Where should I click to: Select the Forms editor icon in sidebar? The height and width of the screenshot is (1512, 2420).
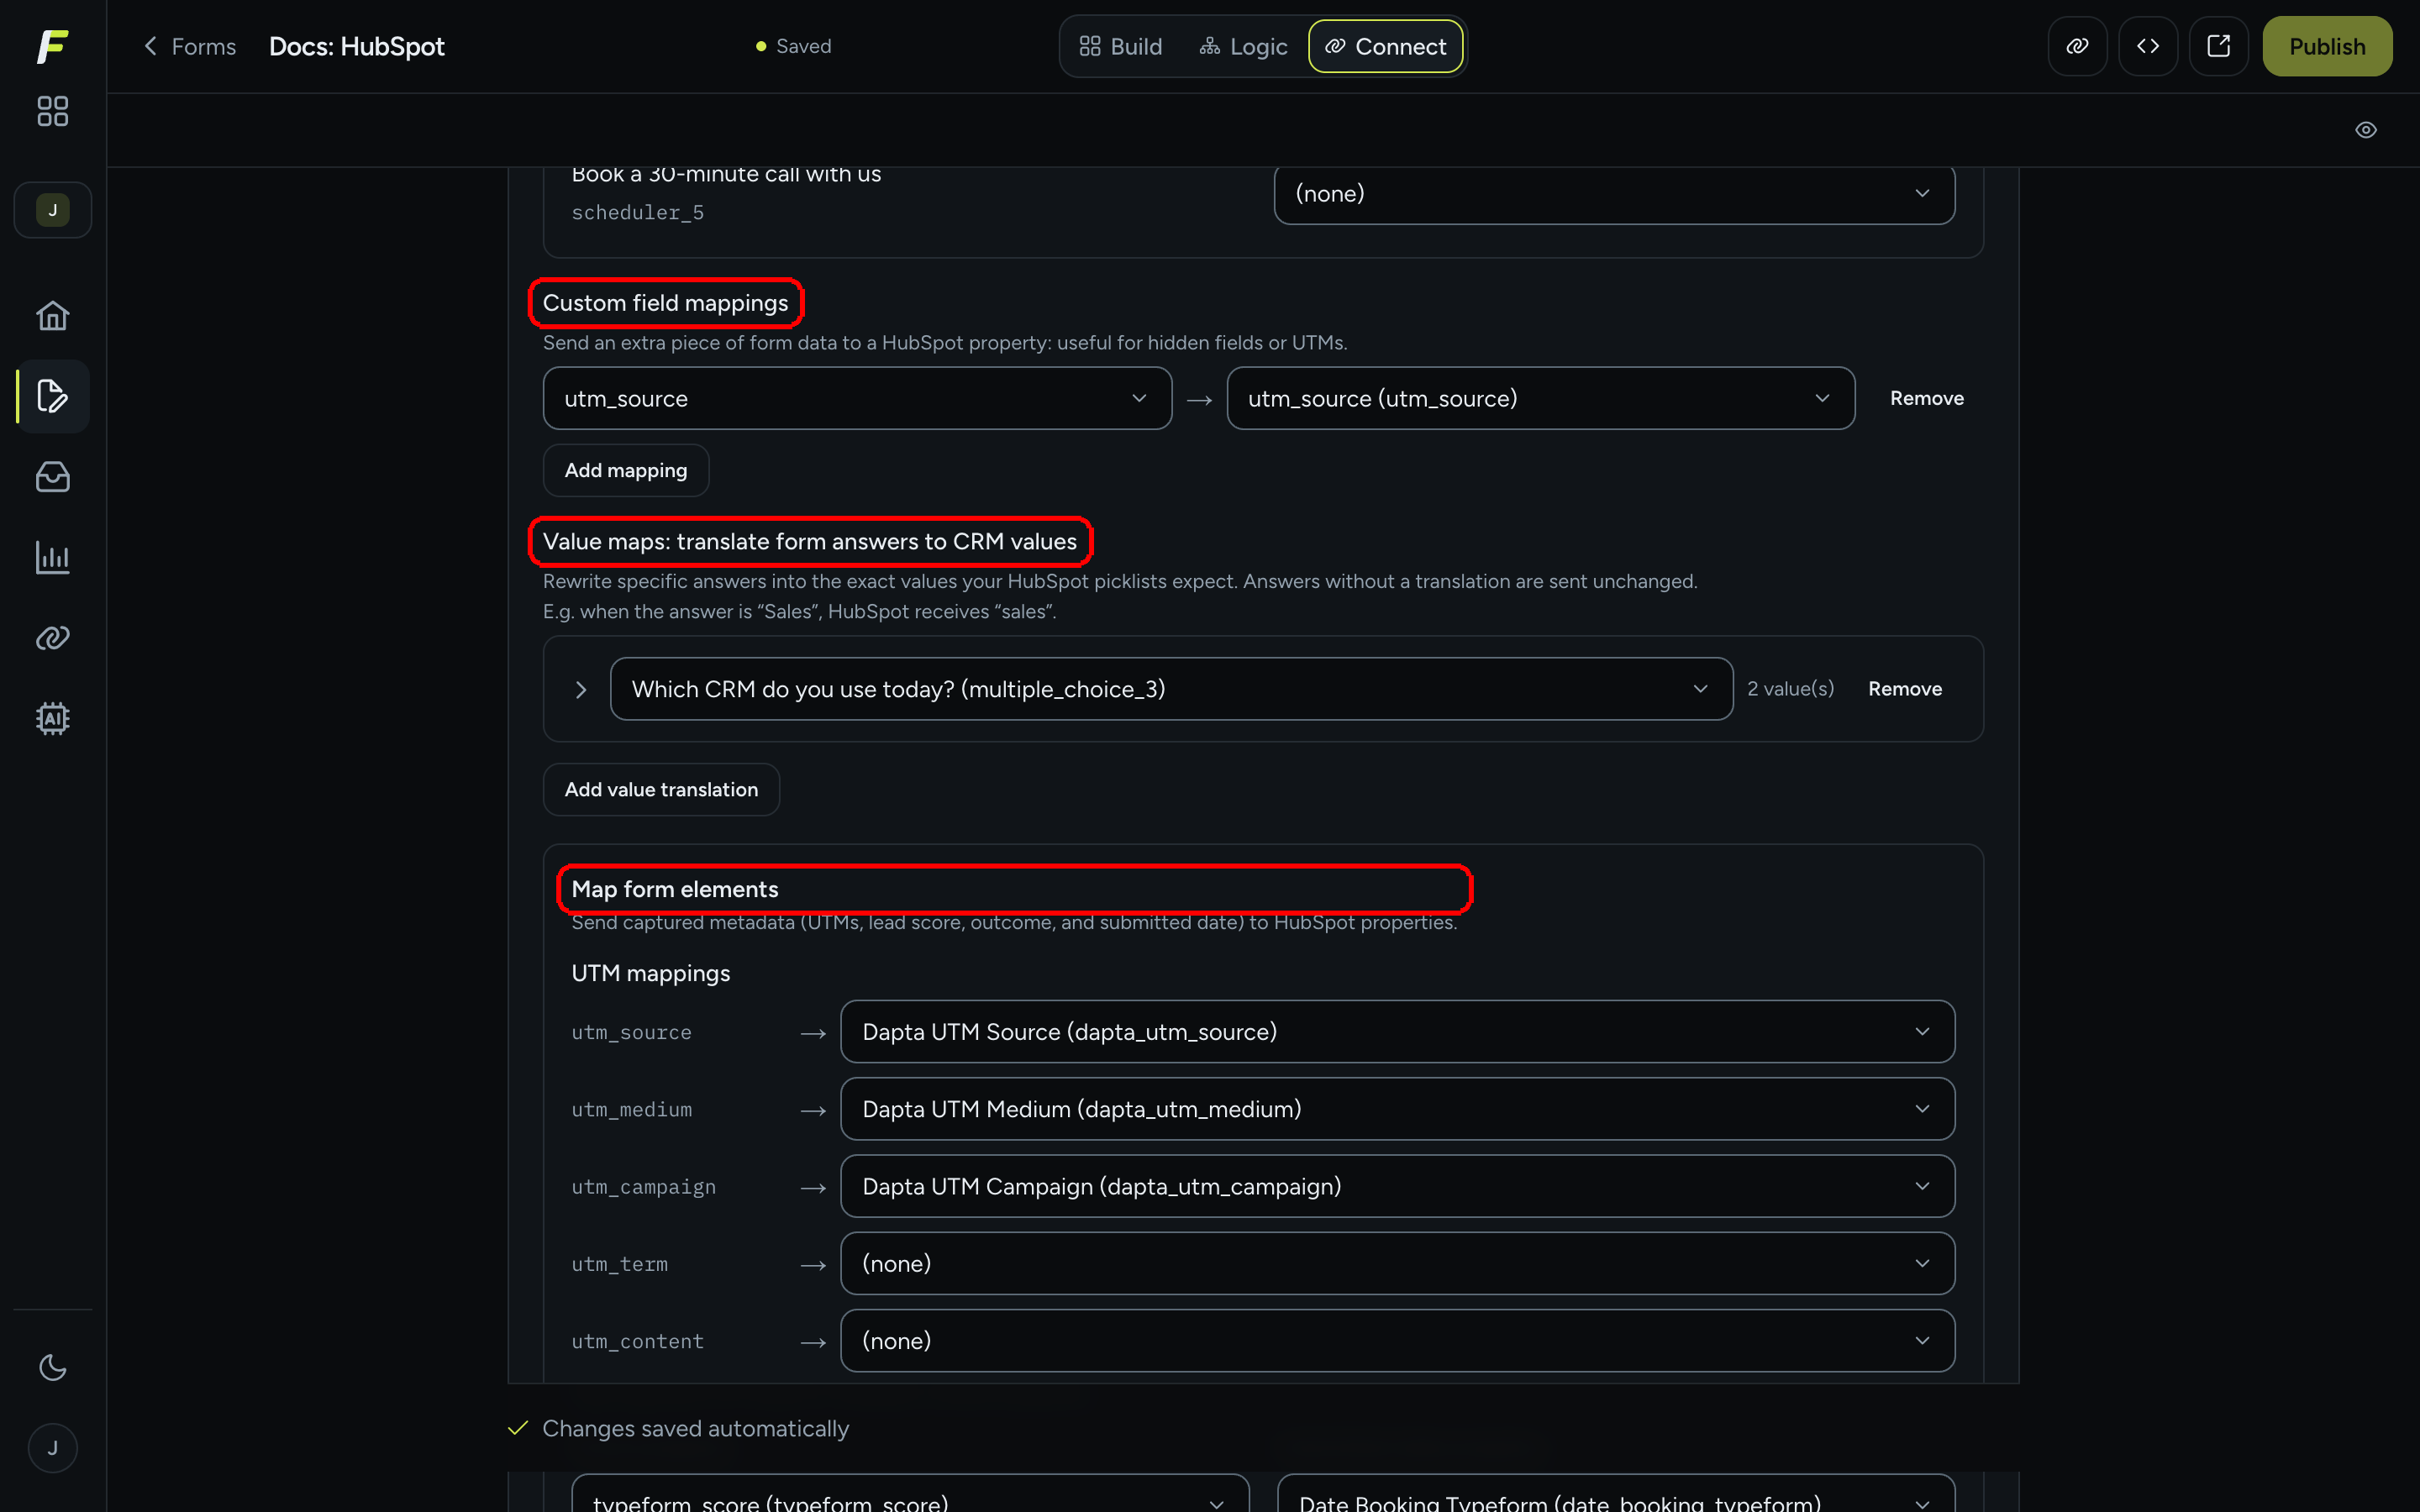(52, 396)
